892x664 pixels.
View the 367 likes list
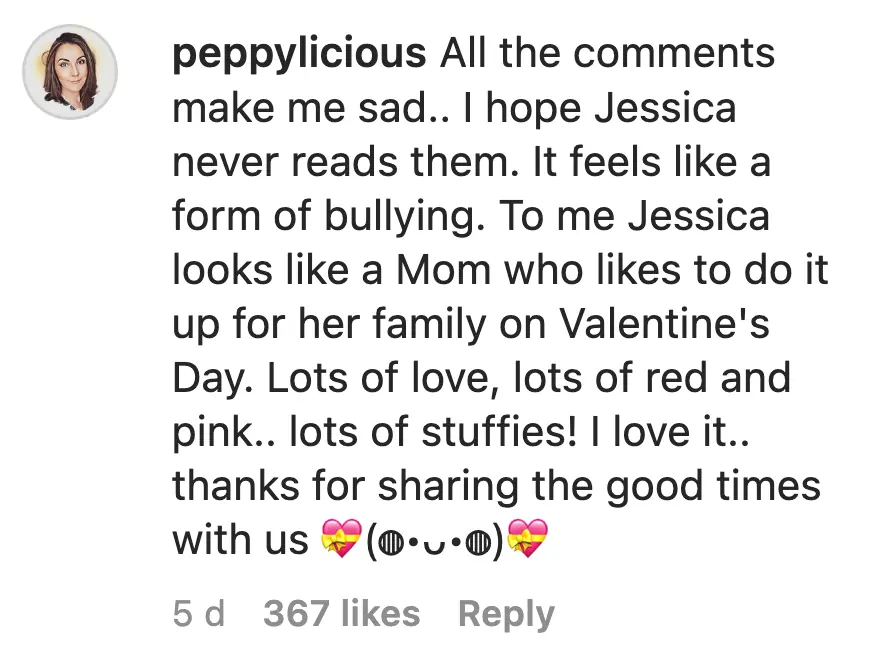(x=341, y=613)
